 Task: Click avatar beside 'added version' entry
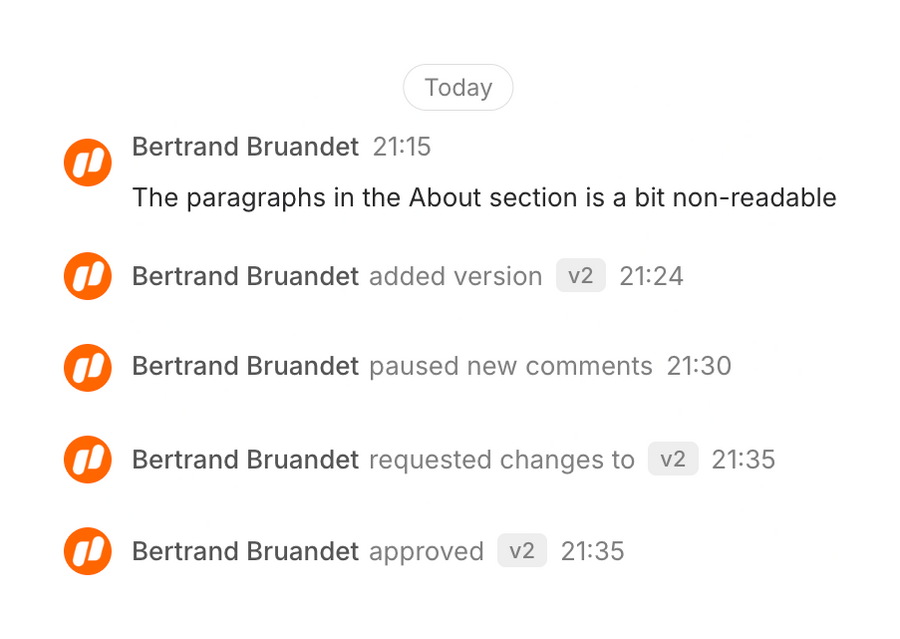pos(88,276)
